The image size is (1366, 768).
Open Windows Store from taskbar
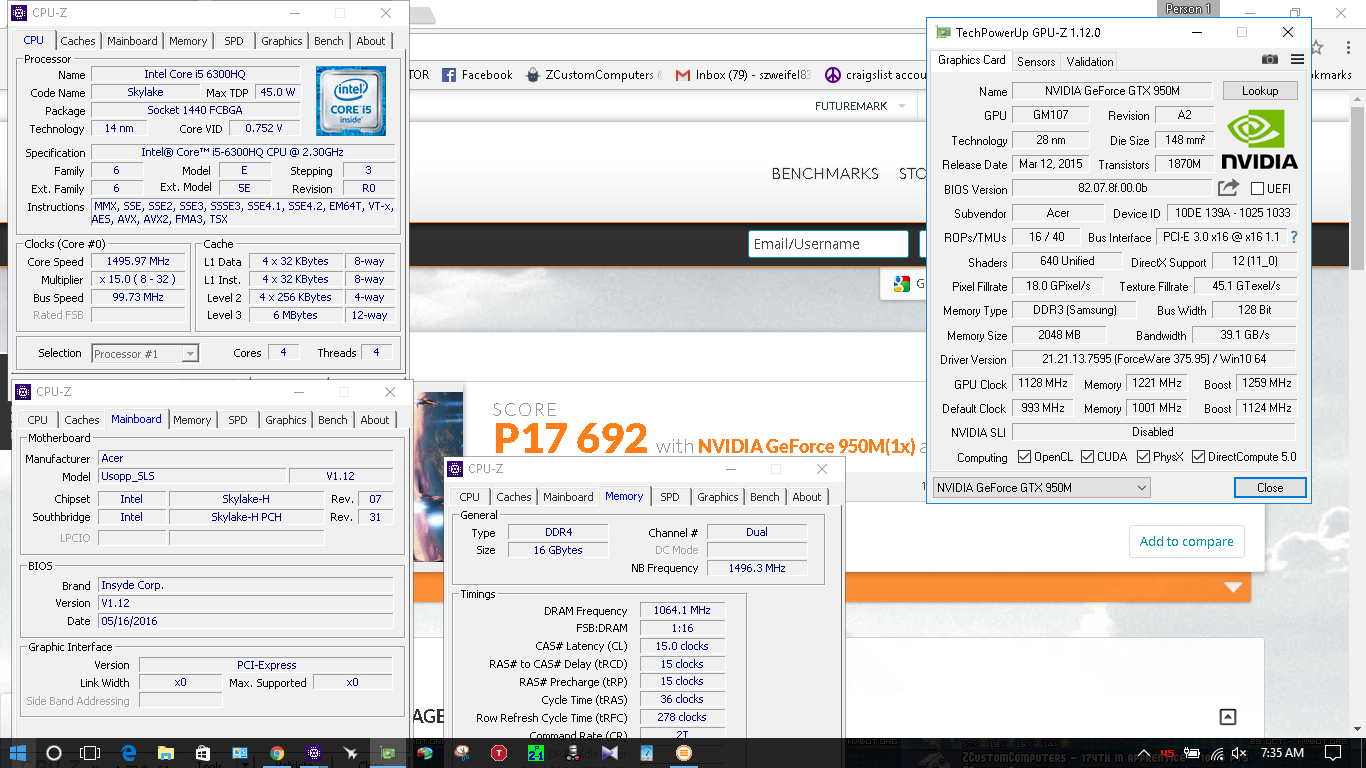tap(203, 753)
